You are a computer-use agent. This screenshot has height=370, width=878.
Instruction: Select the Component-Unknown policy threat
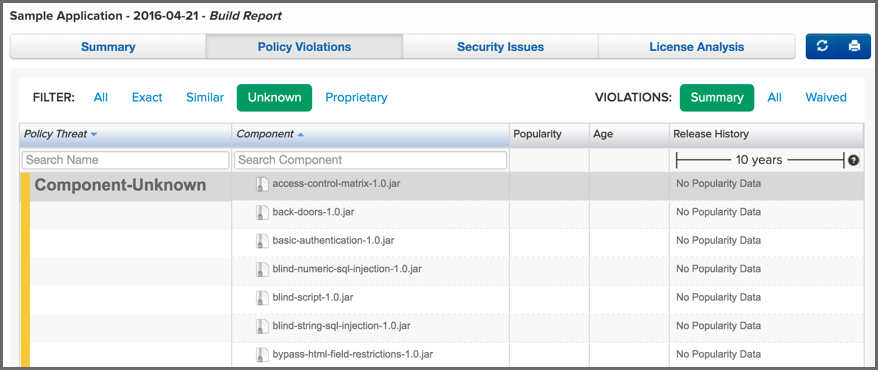point(120,185)
